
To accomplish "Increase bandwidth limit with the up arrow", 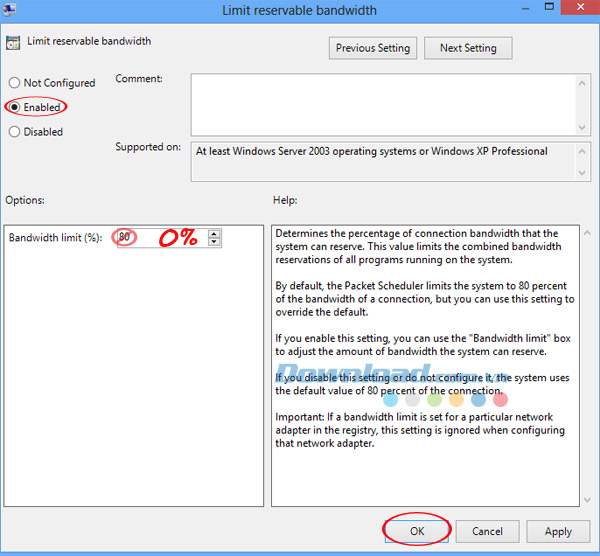I will point(214,234).
